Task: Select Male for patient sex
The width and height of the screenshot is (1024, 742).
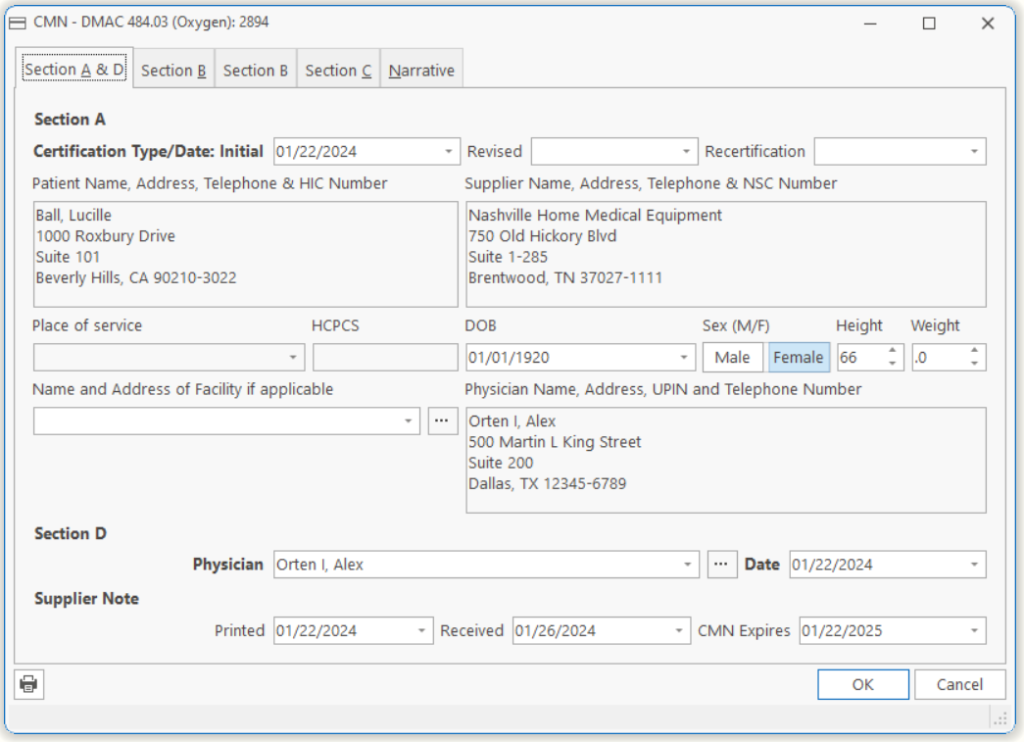Action: pyautogui.click(x=732, y=357)
